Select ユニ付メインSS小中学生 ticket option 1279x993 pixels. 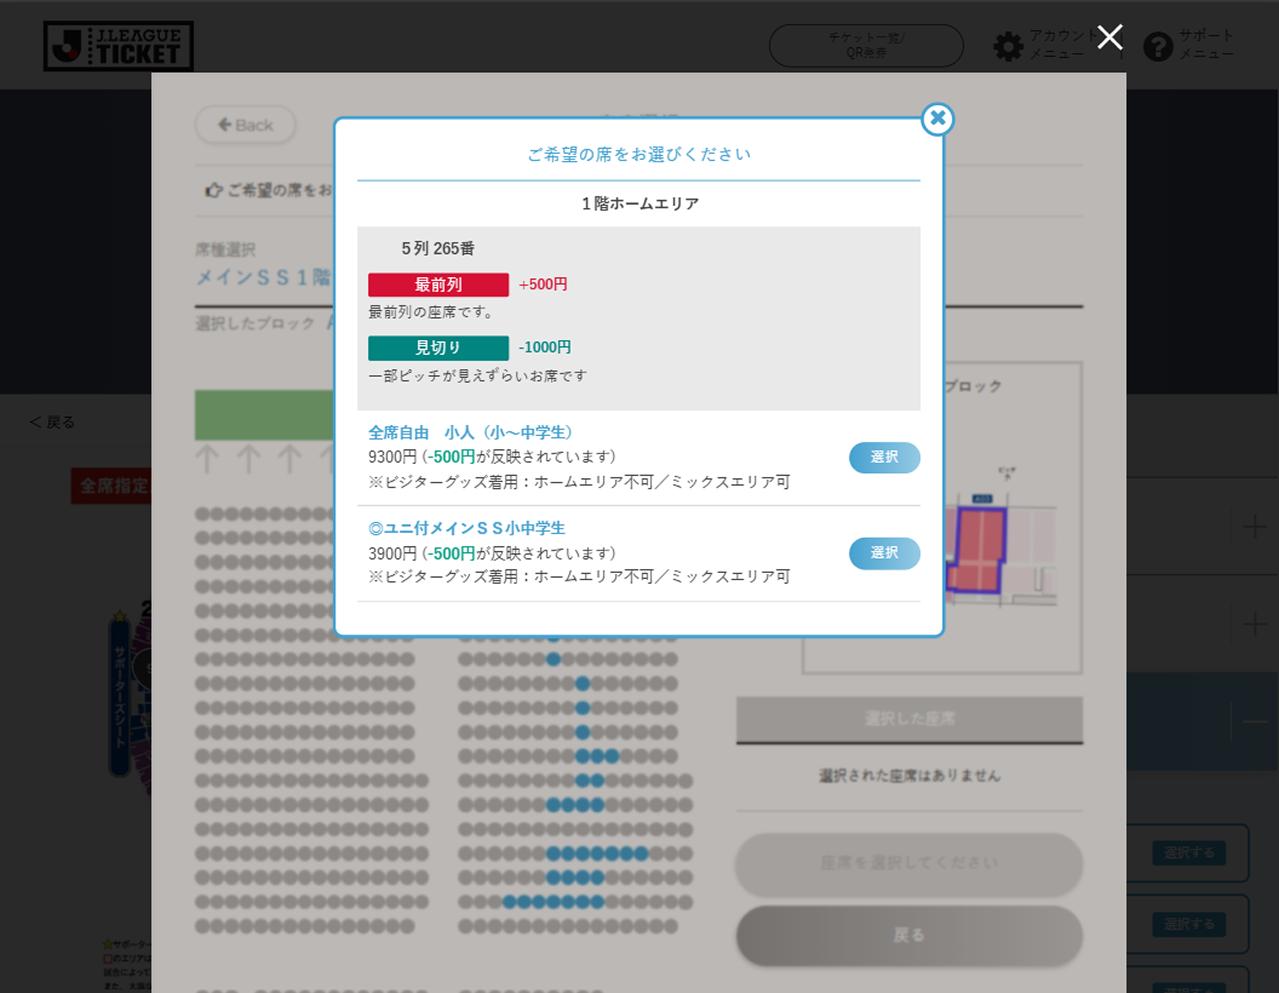(883, 553)
